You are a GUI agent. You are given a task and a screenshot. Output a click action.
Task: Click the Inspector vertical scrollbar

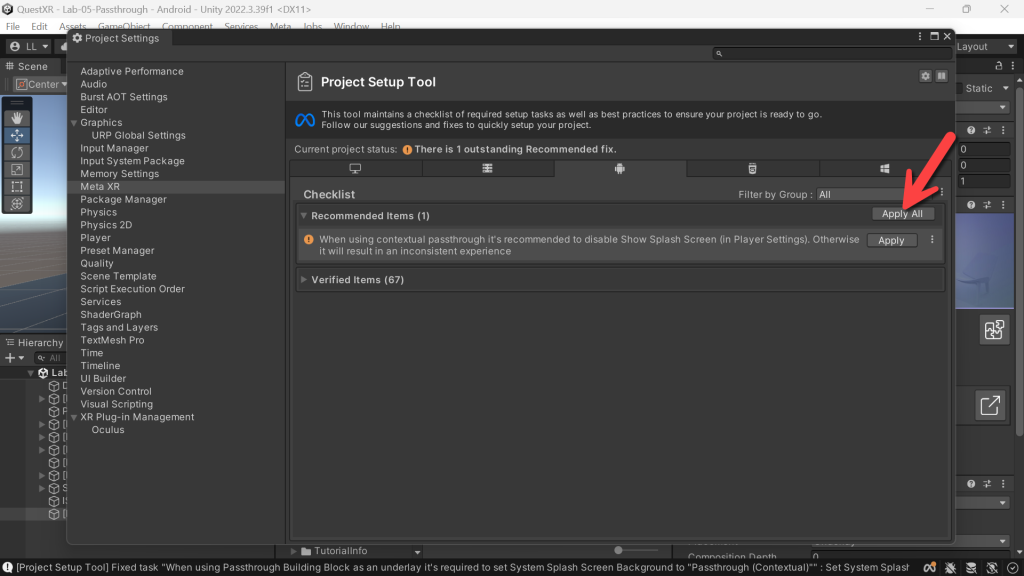[x=1020, y=261]
